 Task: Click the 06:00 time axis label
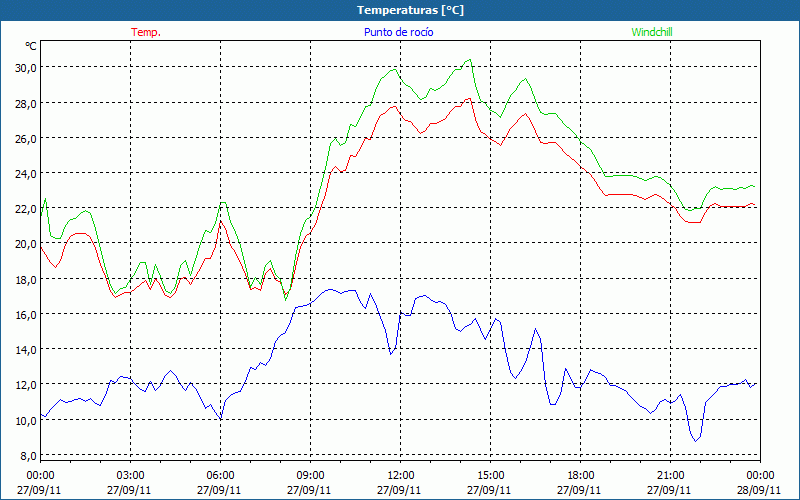221,475
